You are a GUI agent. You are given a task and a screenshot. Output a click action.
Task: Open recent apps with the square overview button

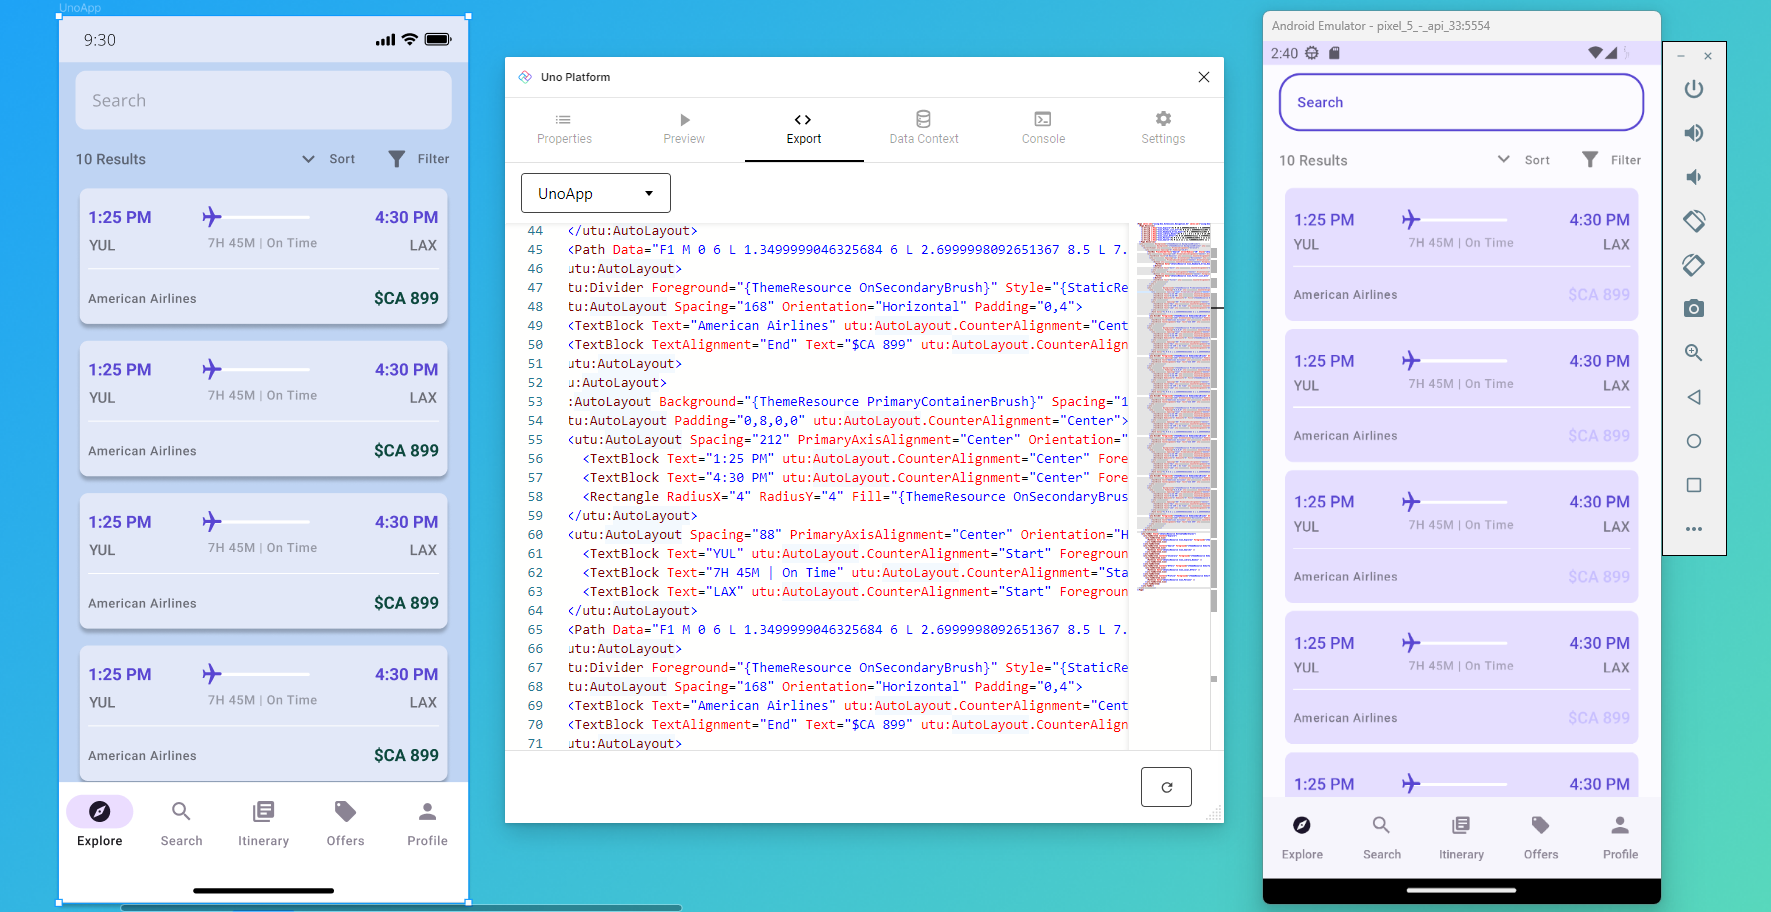[x=1694, y=485]
